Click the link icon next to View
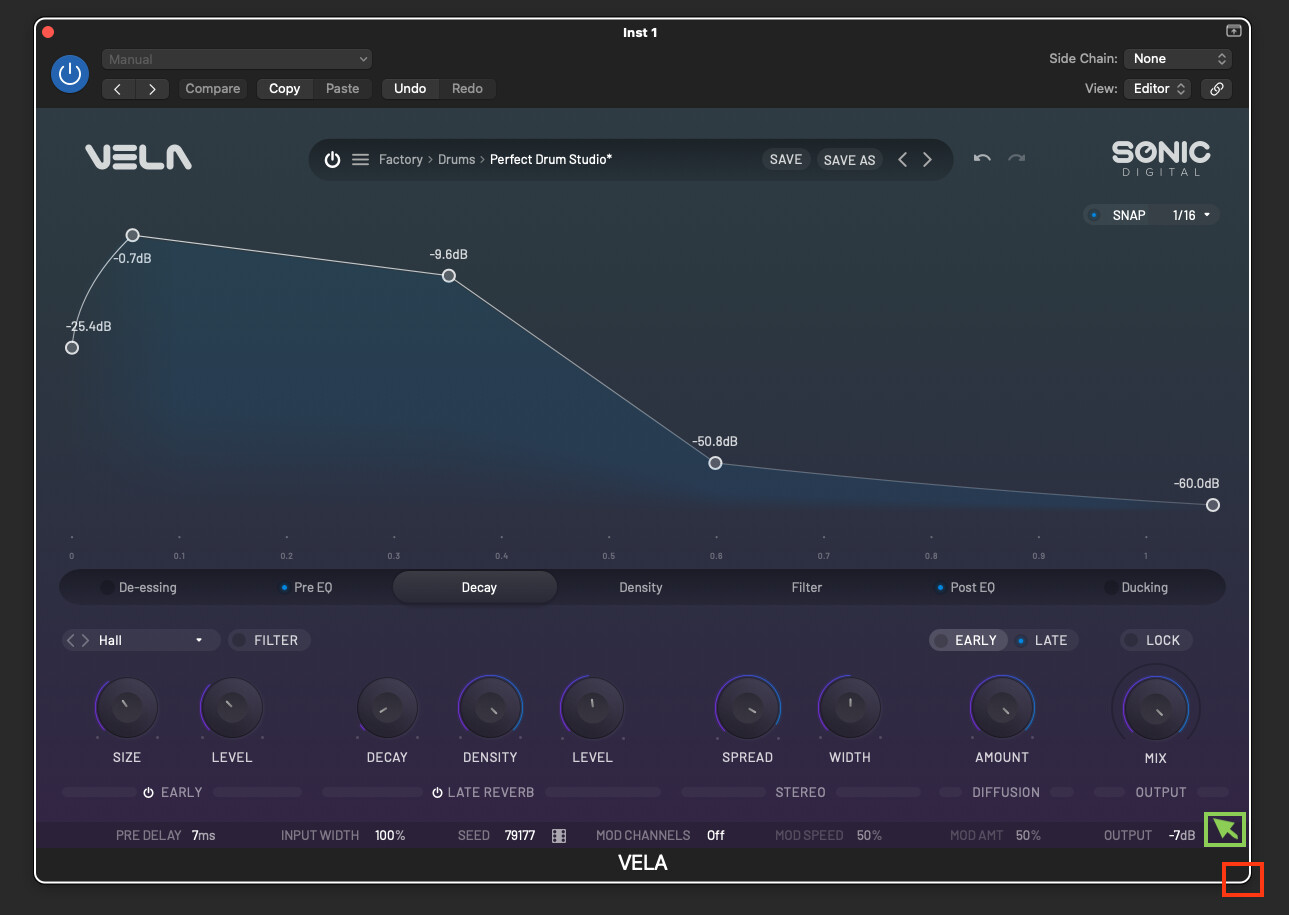Screen dimensions: 1289x915 [x=1216, y=89]
